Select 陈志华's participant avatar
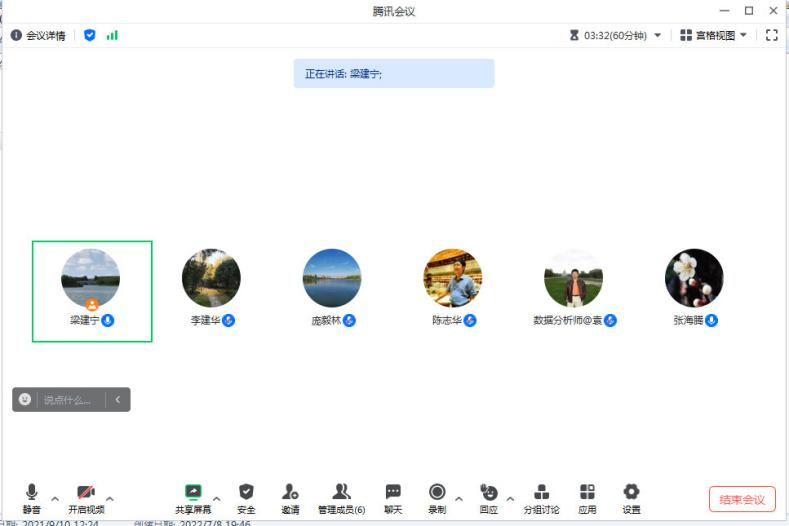 [452, 278]
